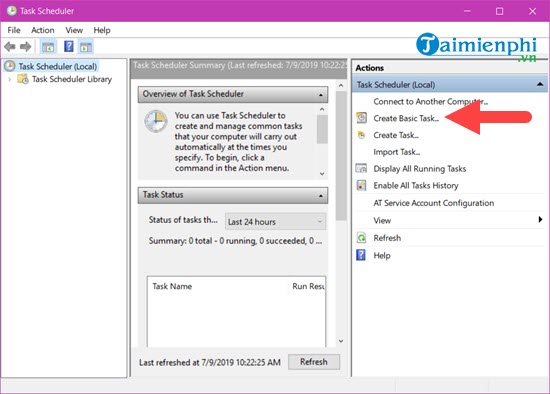550x394 pixels.
Task: Click the Task Scheduler title bar icon
Action: click(x=11, y=11)
